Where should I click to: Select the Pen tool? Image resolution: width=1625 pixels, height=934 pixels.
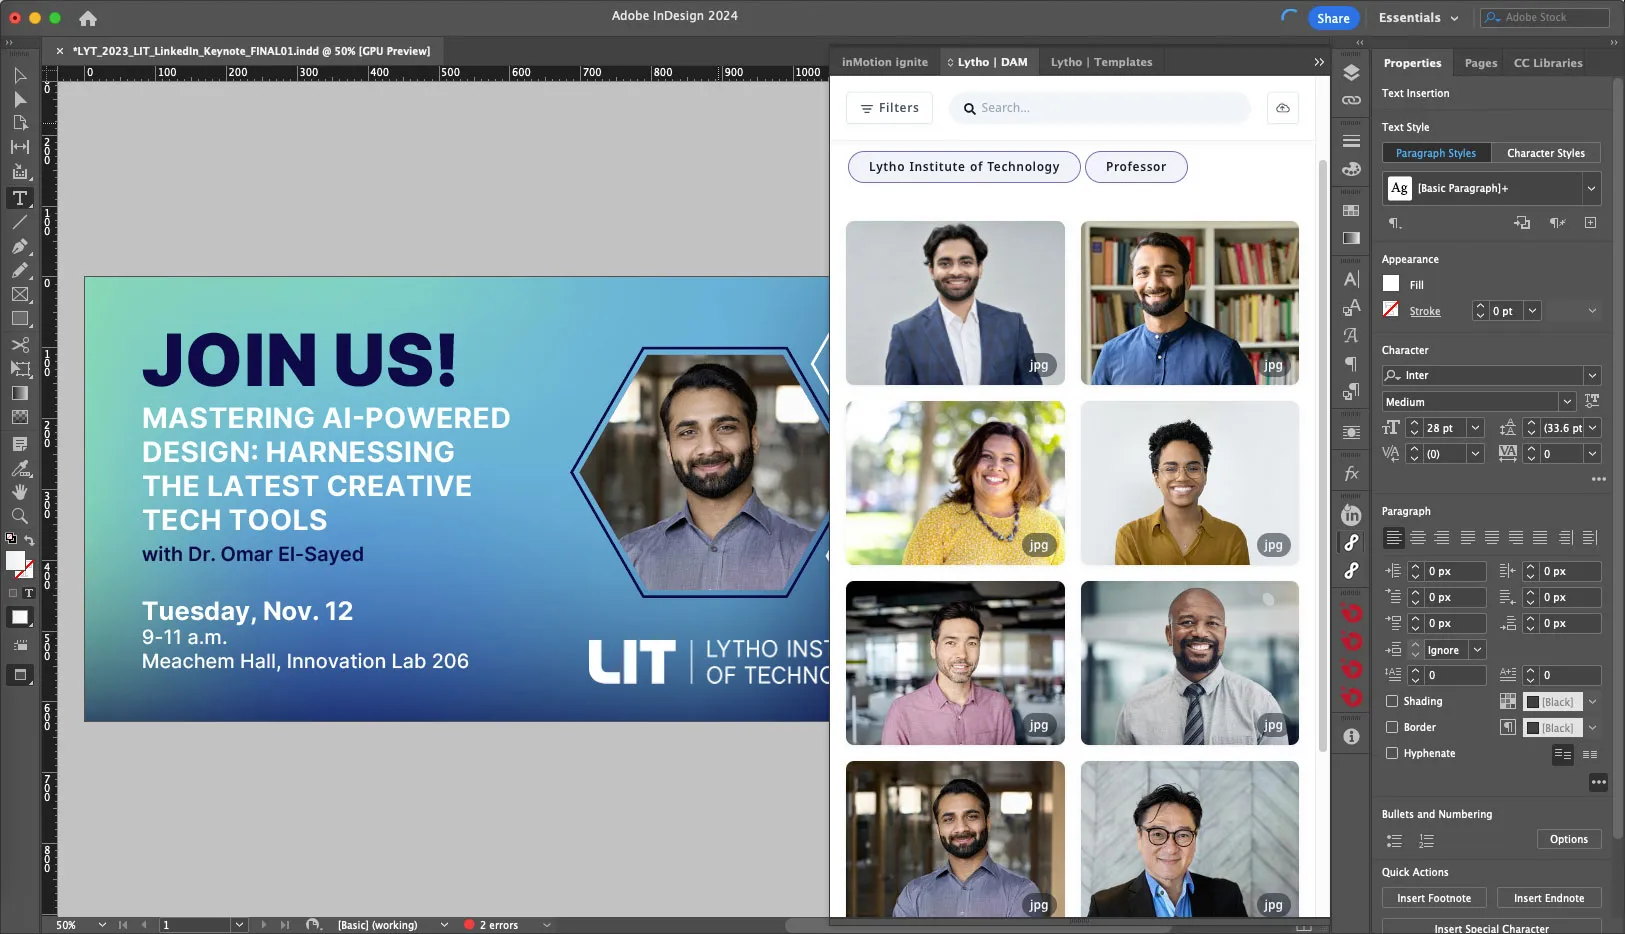tap(19, 246)
